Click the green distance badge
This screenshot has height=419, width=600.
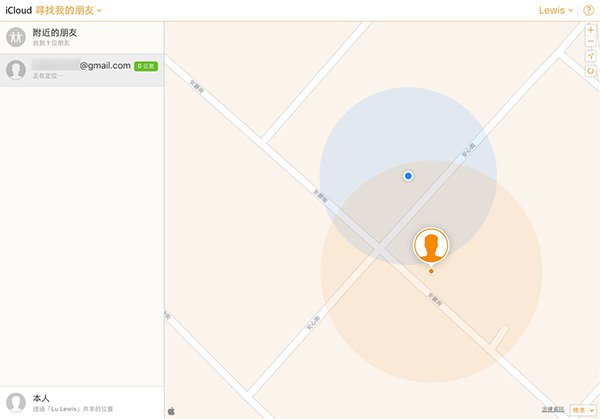click(x=146, y=66)
